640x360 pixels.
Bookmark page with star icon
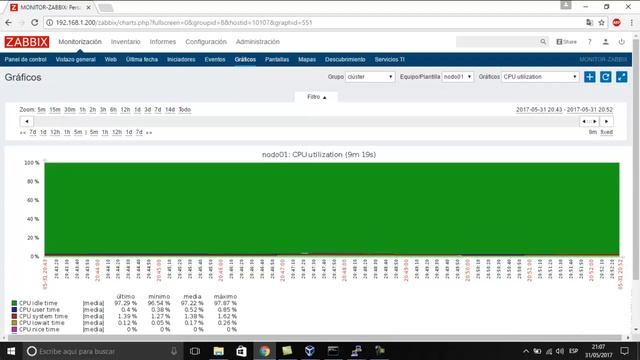[x=601, y=22]
